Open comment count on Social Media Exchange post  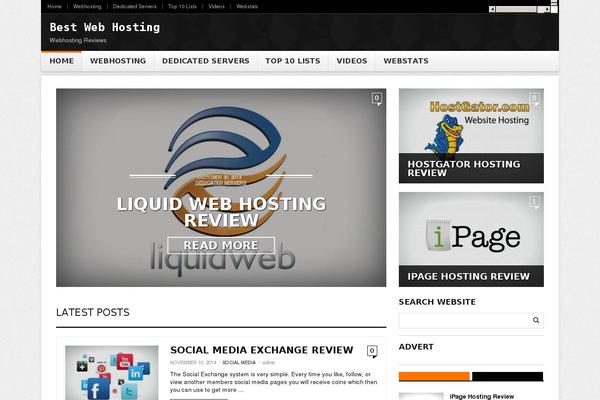pyautogui.click(x=372, y=351)
